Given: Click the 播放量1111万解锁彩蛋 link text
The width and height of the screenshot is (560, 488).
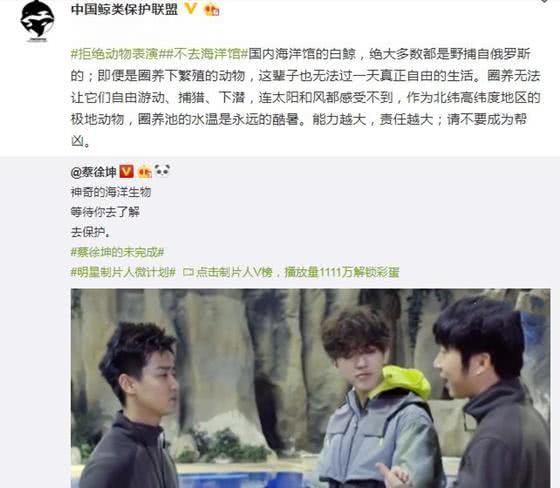Looking at the screenshot, I should (x=342, y=272).
